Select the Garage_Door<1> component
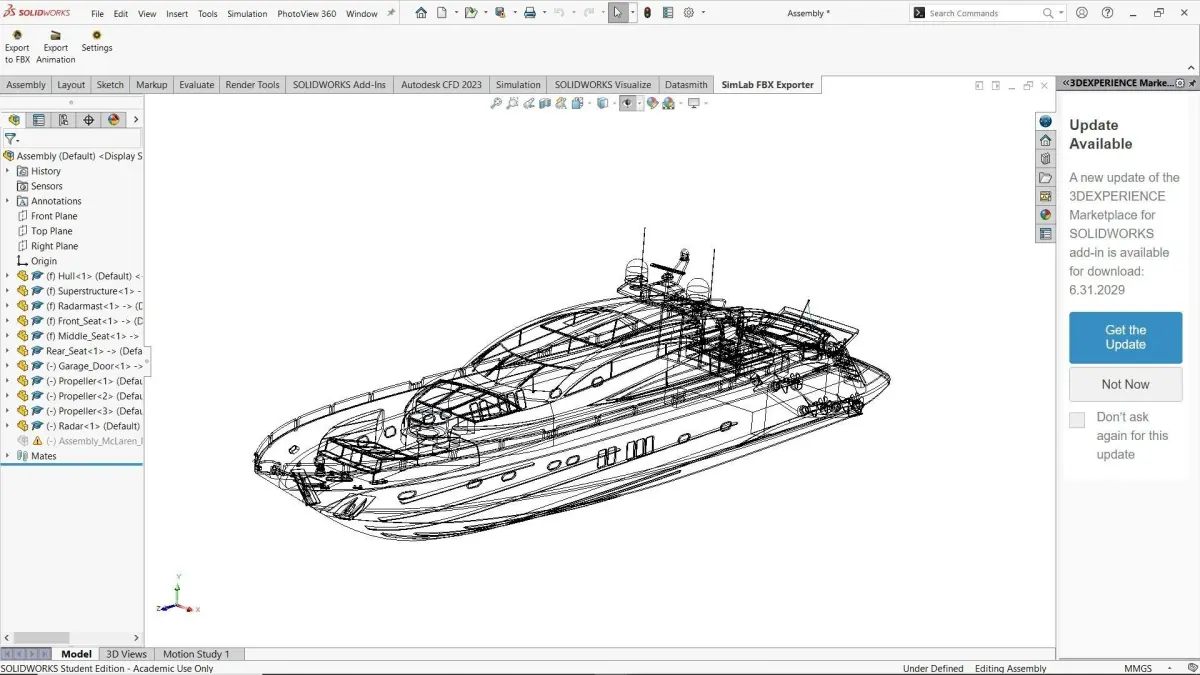This screenshot has height=675, width=1200. click(x=95, y=366)
